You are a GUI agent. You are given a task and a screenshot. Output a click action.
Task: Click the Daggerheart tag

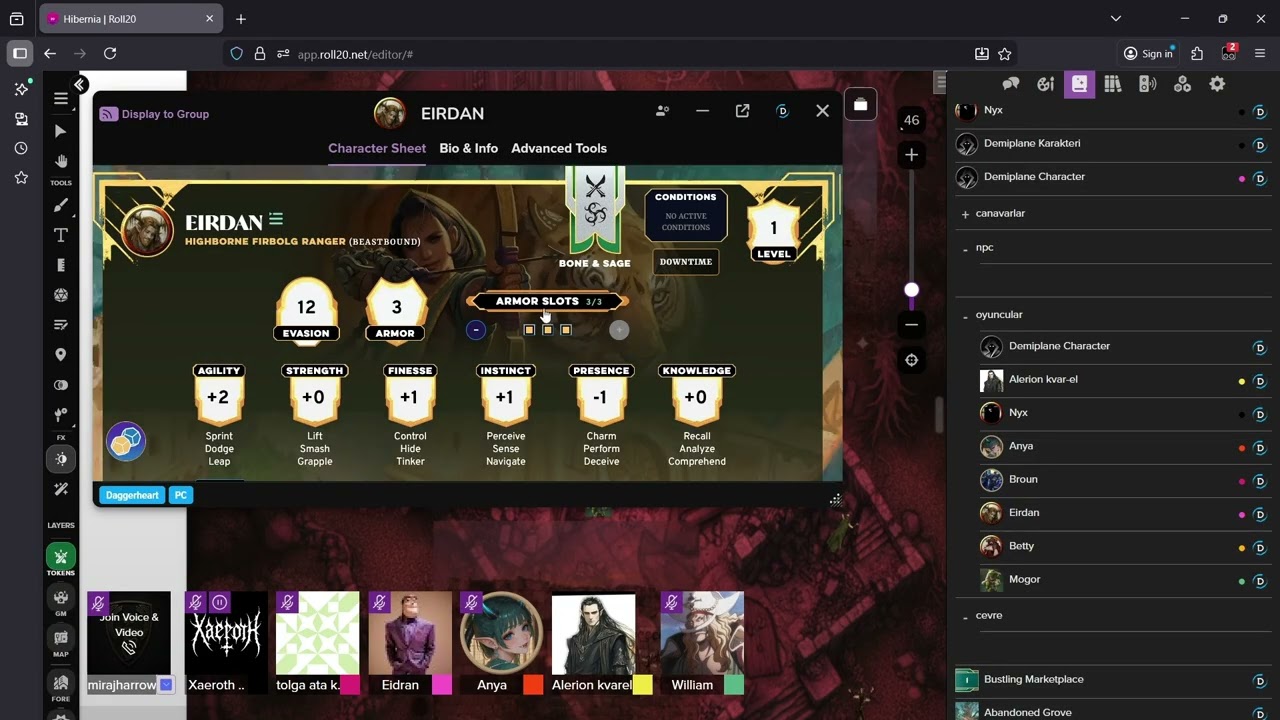point(132,495)
